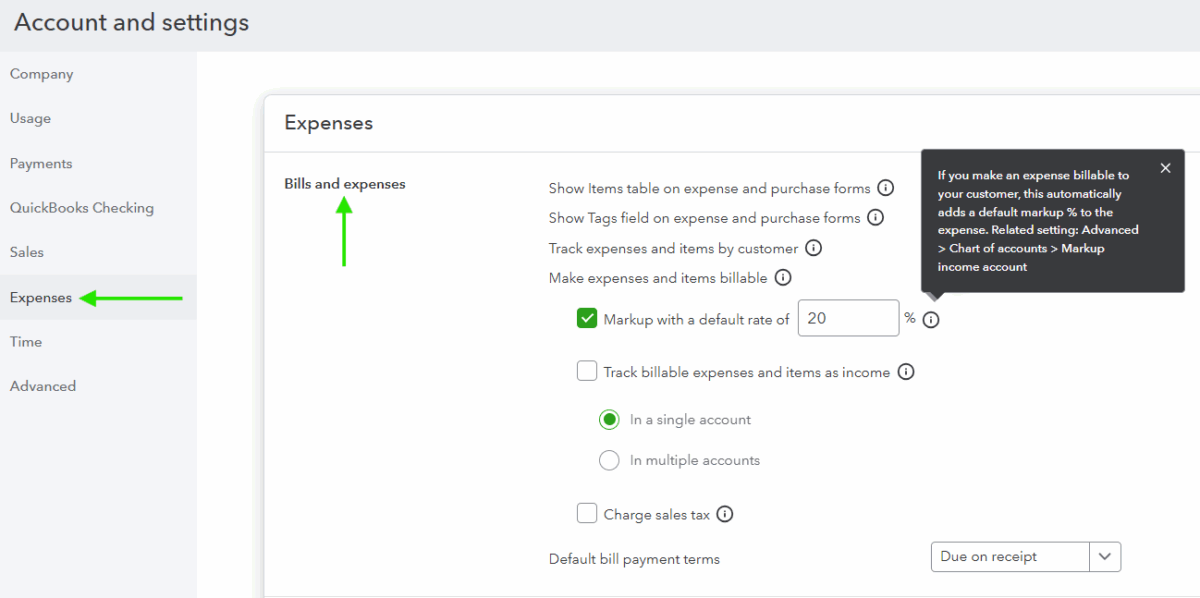
Task: Switch to the Sales settings section
Action: [x=28, y=251]
